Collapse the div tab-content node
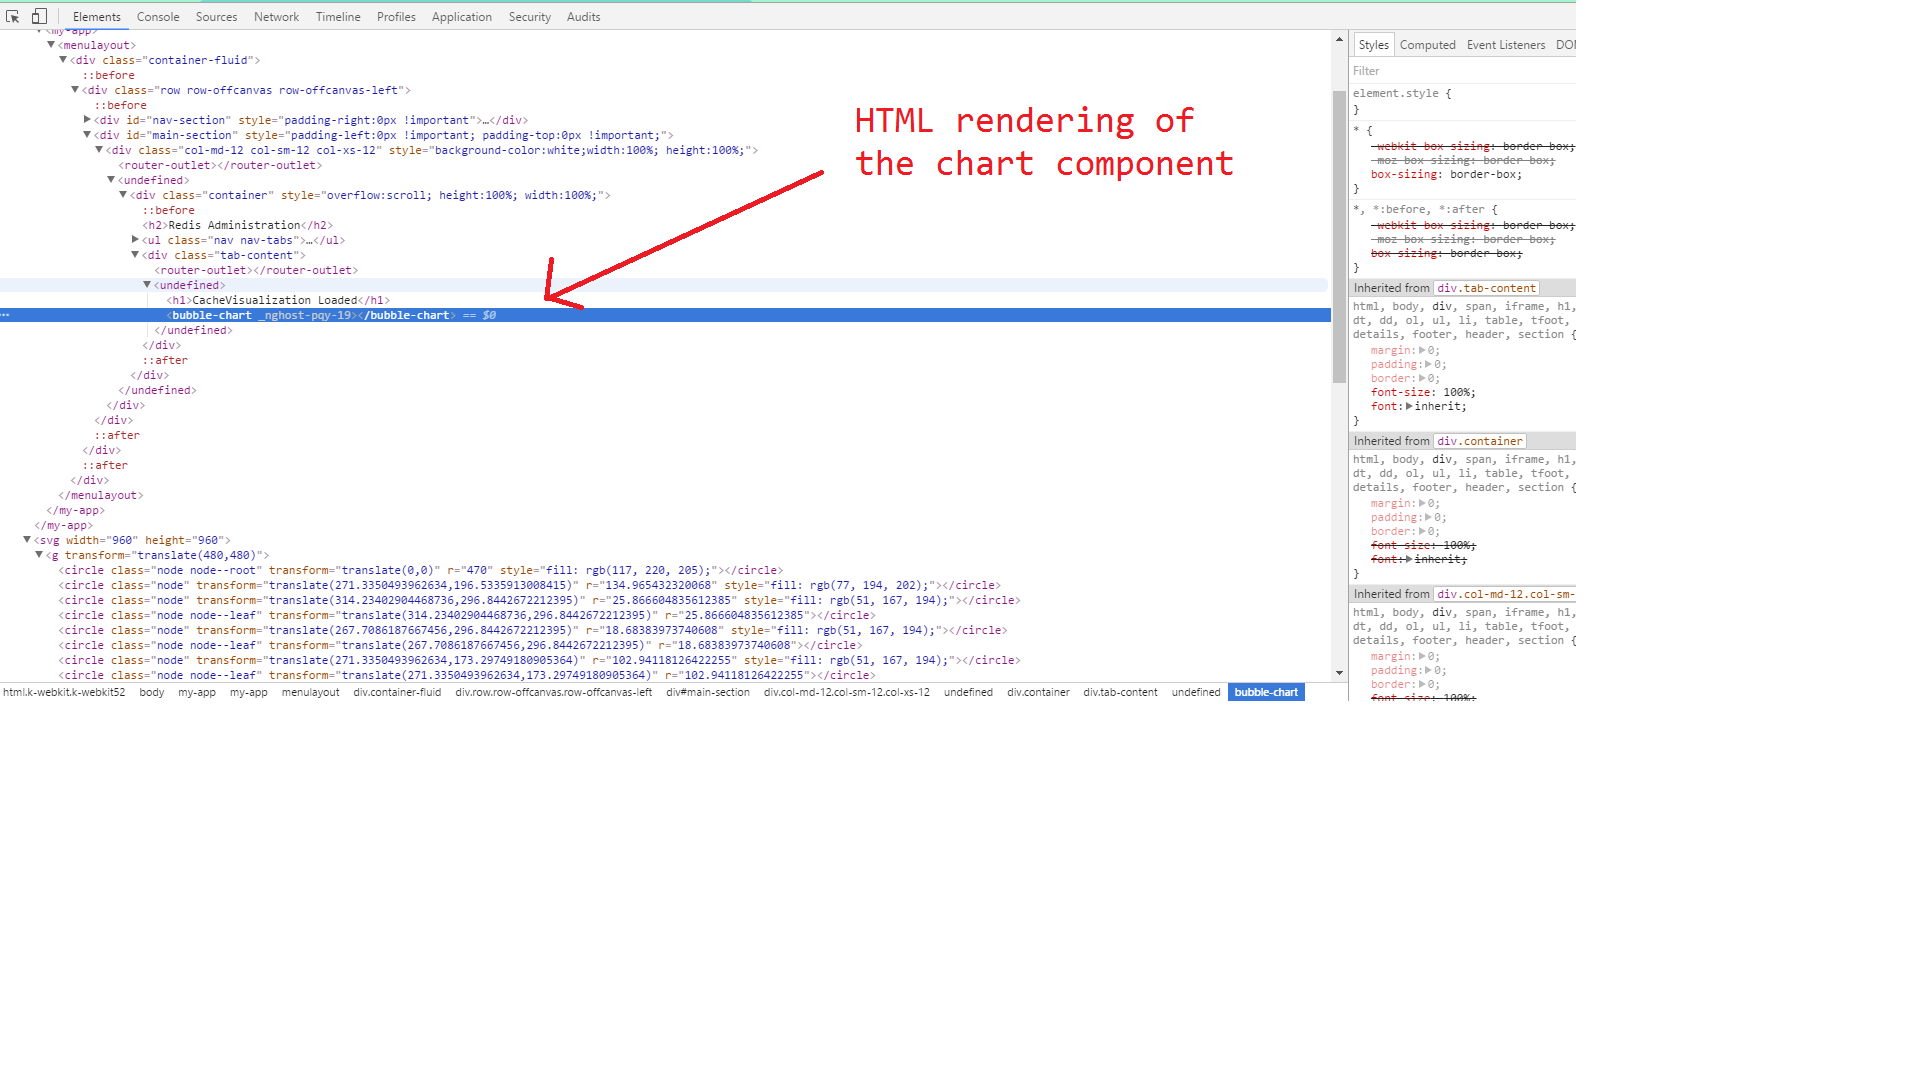 coord(135,255)
